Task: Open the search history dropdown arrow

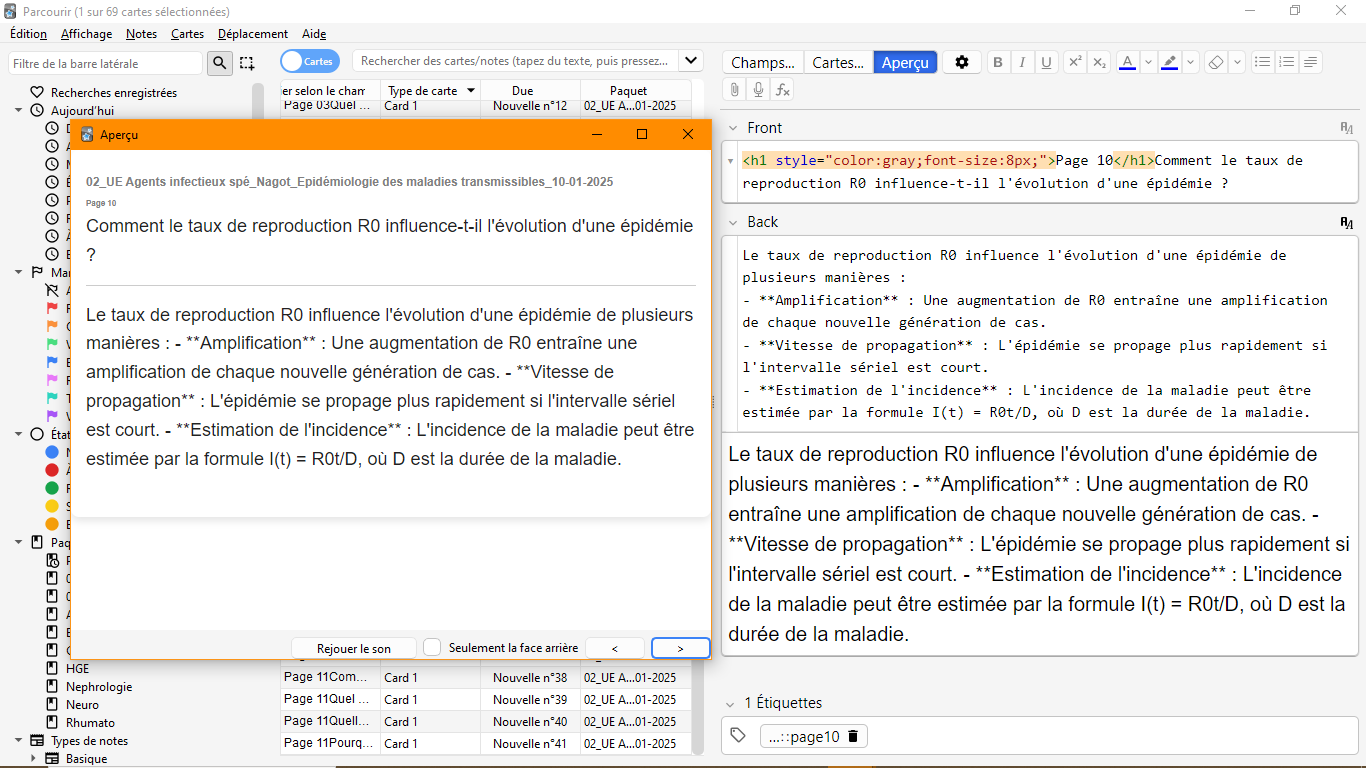Action: click(691, 61)
